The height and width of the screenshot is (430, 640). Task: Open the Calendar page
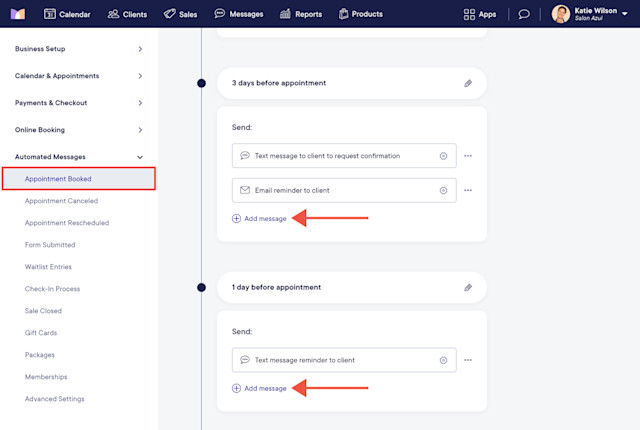[x=67, y=14]
